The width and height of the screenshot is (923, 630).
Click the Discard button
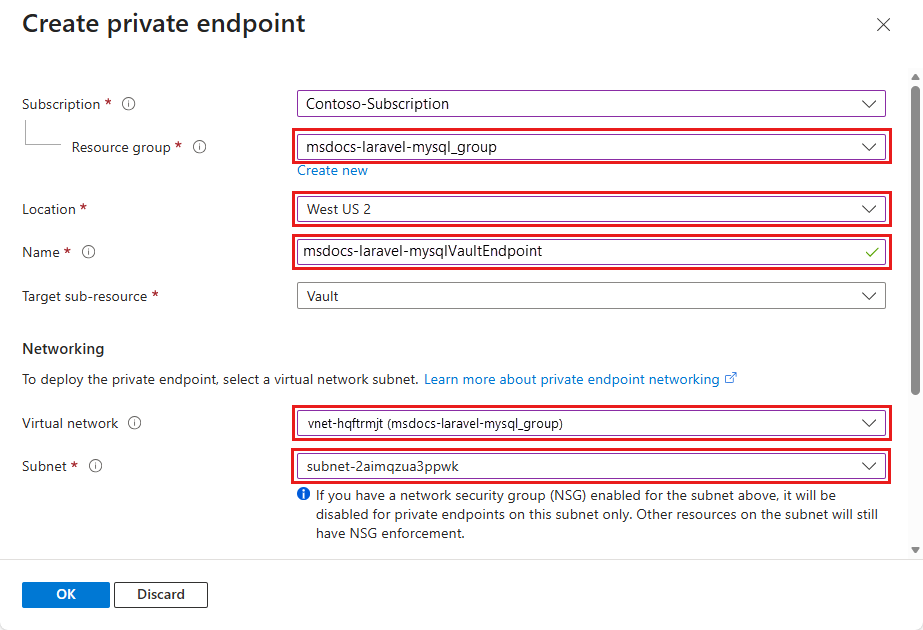(x=161, y=594)
